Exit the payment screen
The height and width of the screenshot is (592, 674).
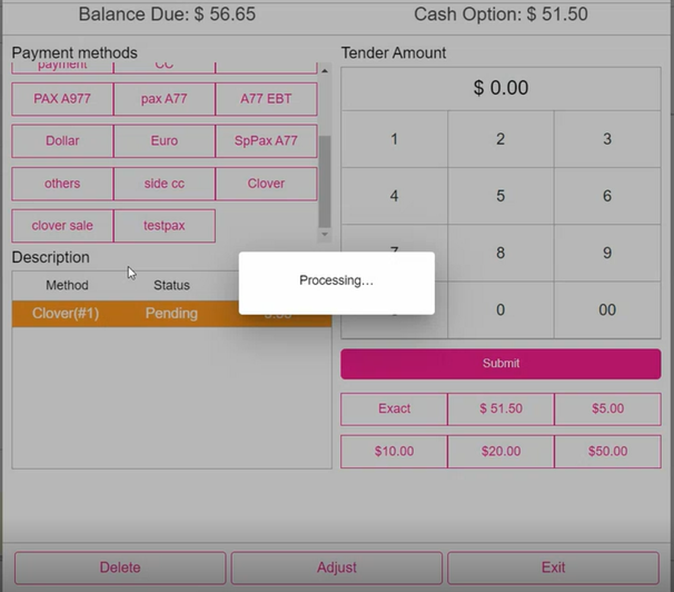click(x=553, y=567)
